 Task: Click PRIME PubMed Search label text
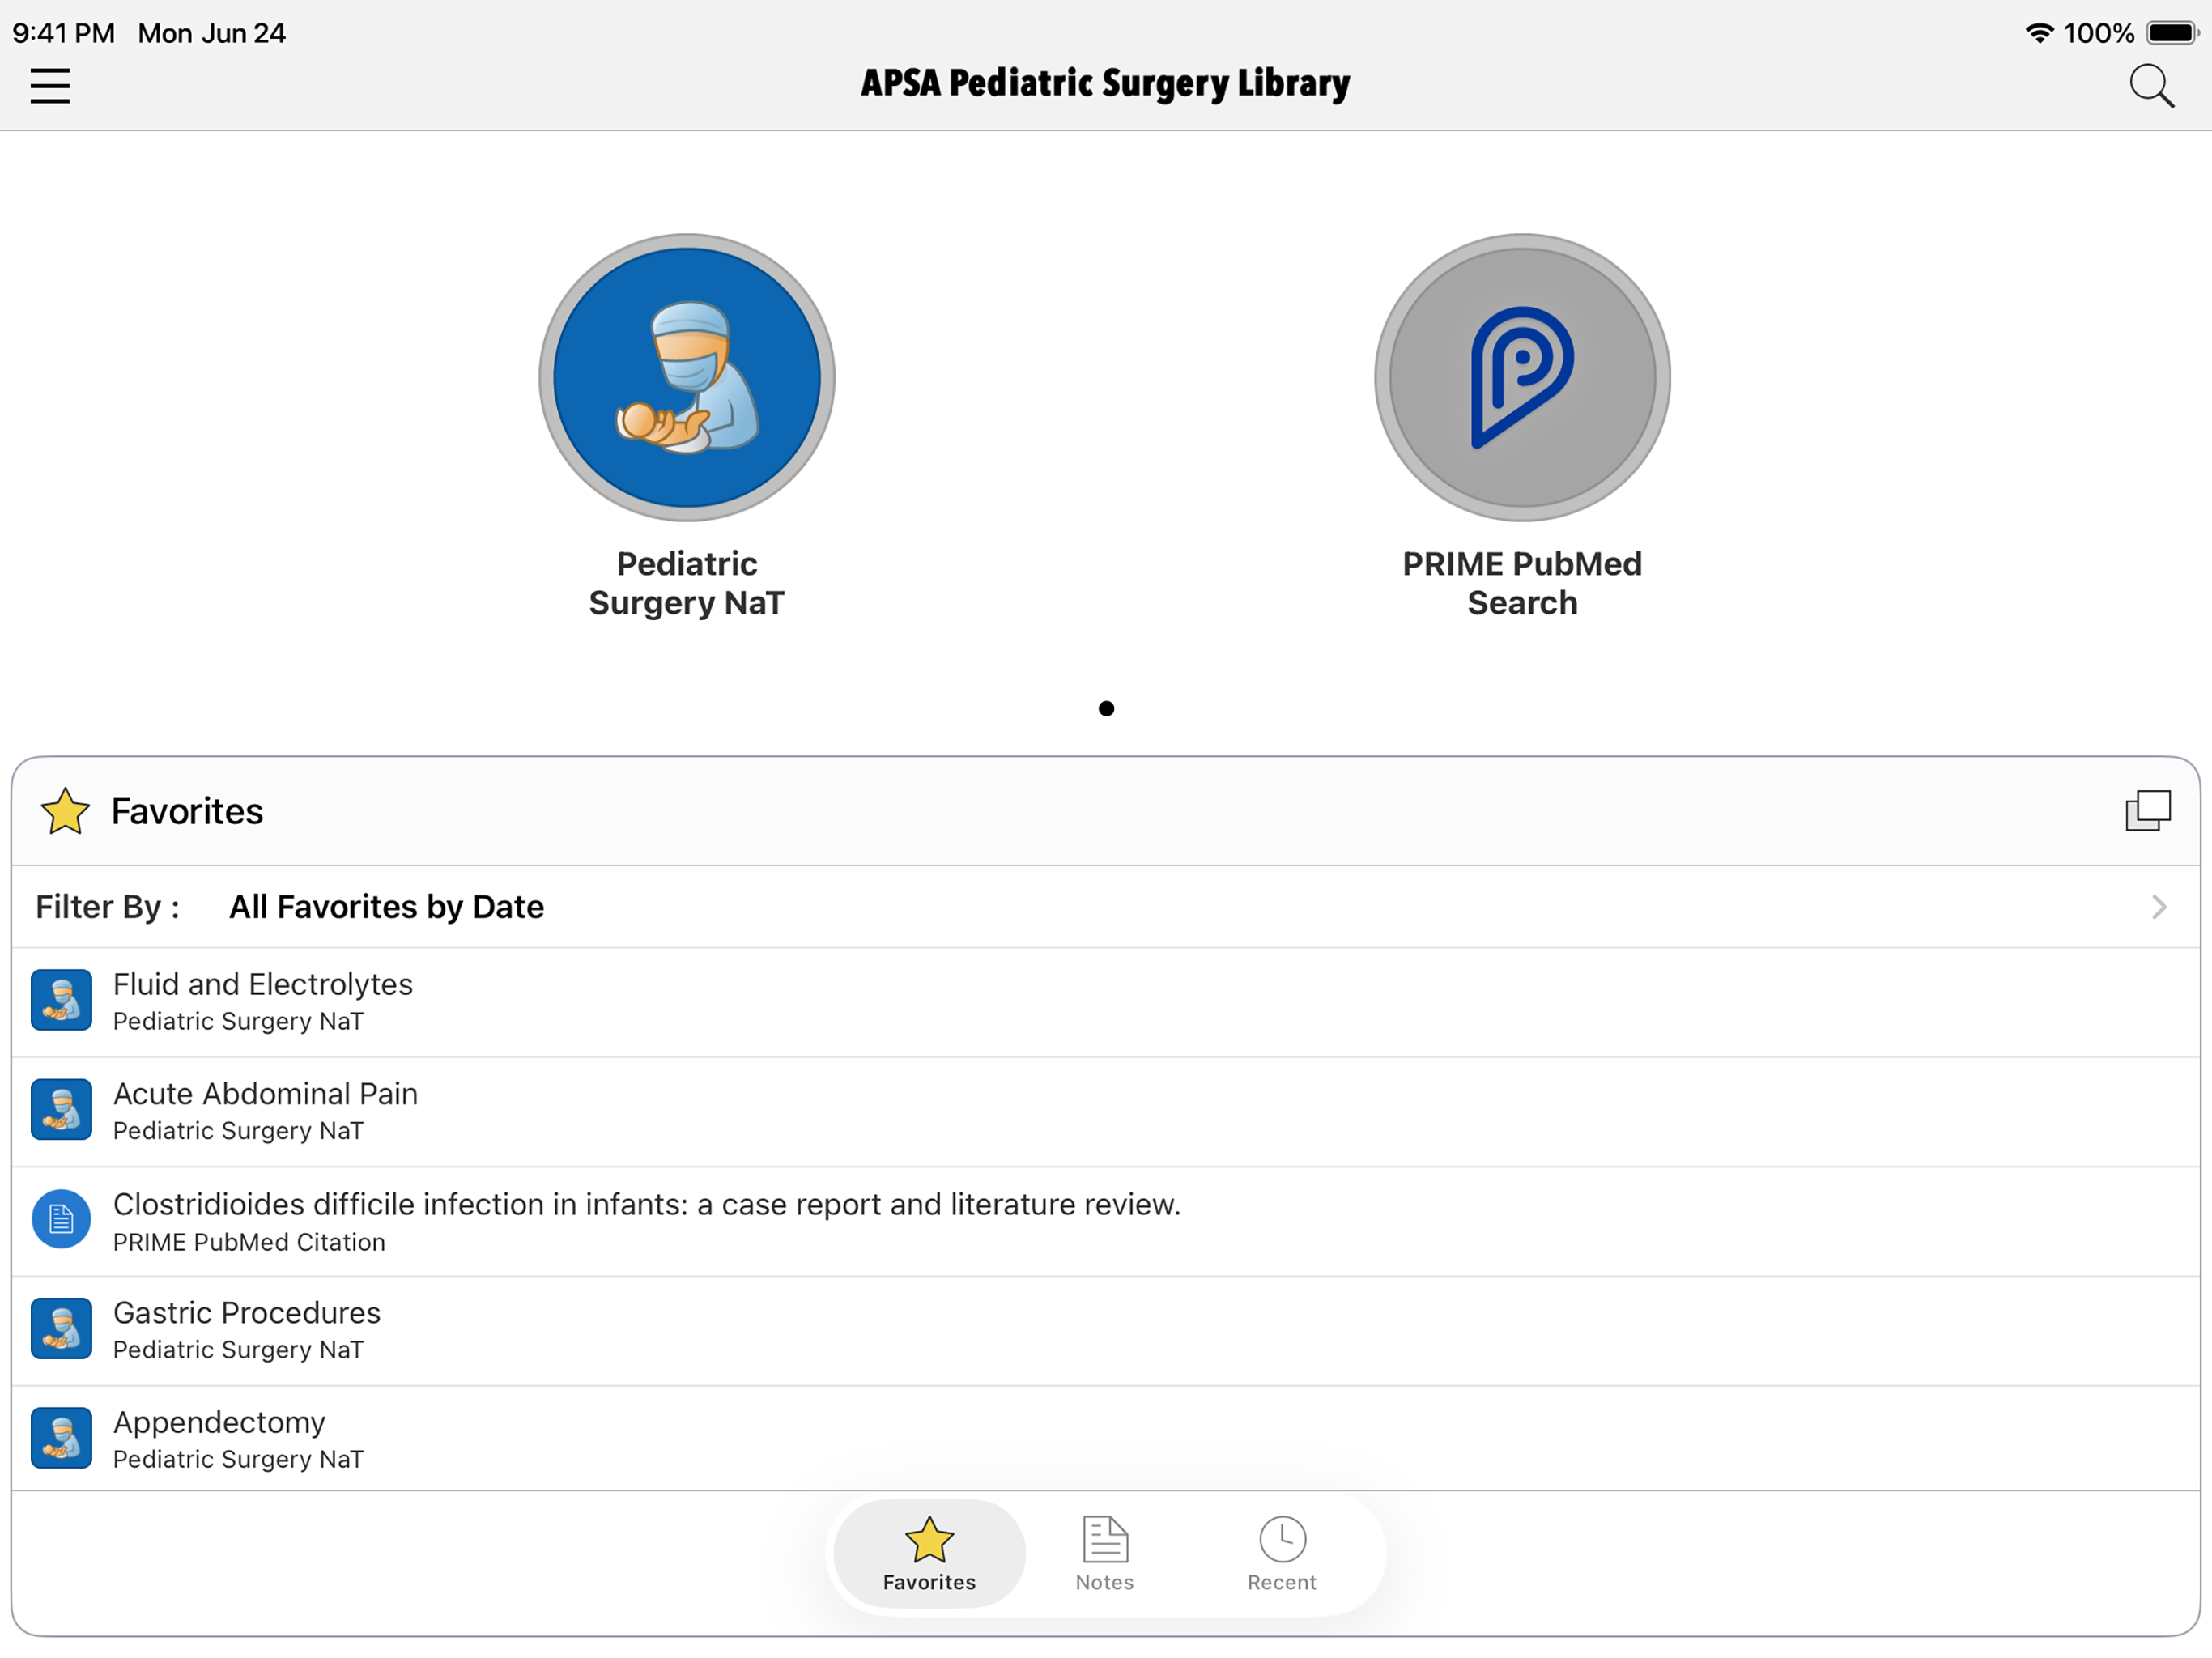pyautogui.click(x=1522, y=583)
